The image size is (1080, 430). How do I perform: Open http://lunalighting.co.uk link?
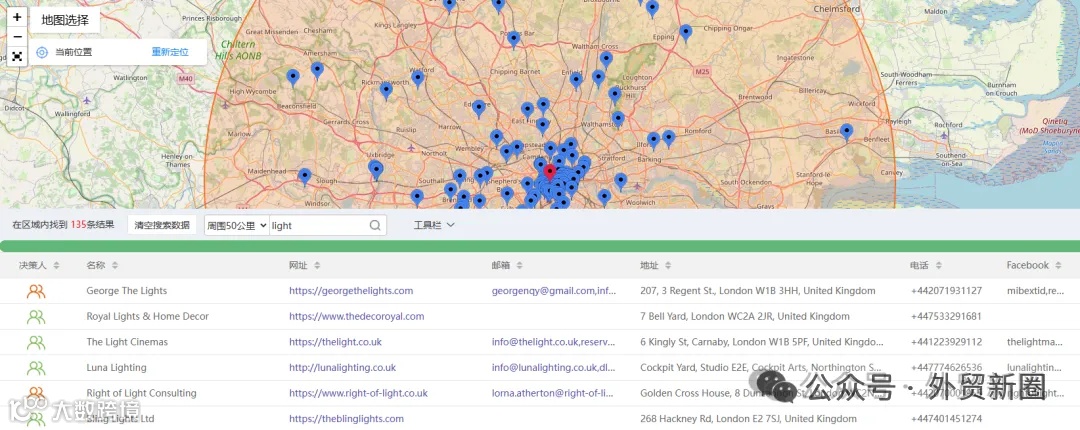tap(342, 367)
